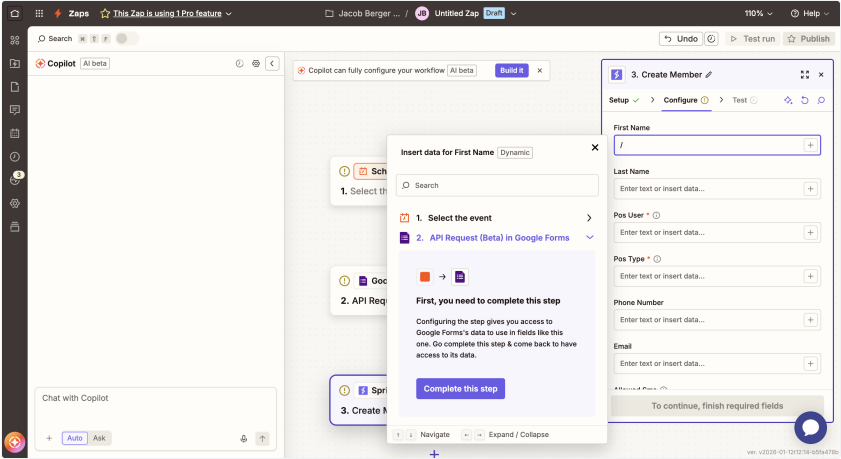
Task: Open Copilot chat history clock icon
Action: 239,63
